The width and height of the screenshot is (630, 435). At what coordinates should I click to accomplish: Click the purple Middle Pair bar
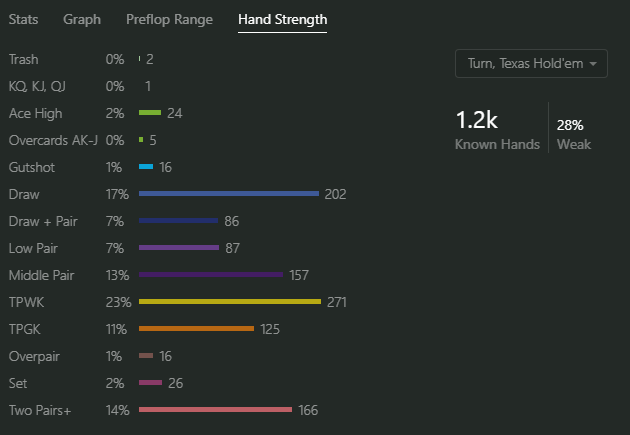211,274
